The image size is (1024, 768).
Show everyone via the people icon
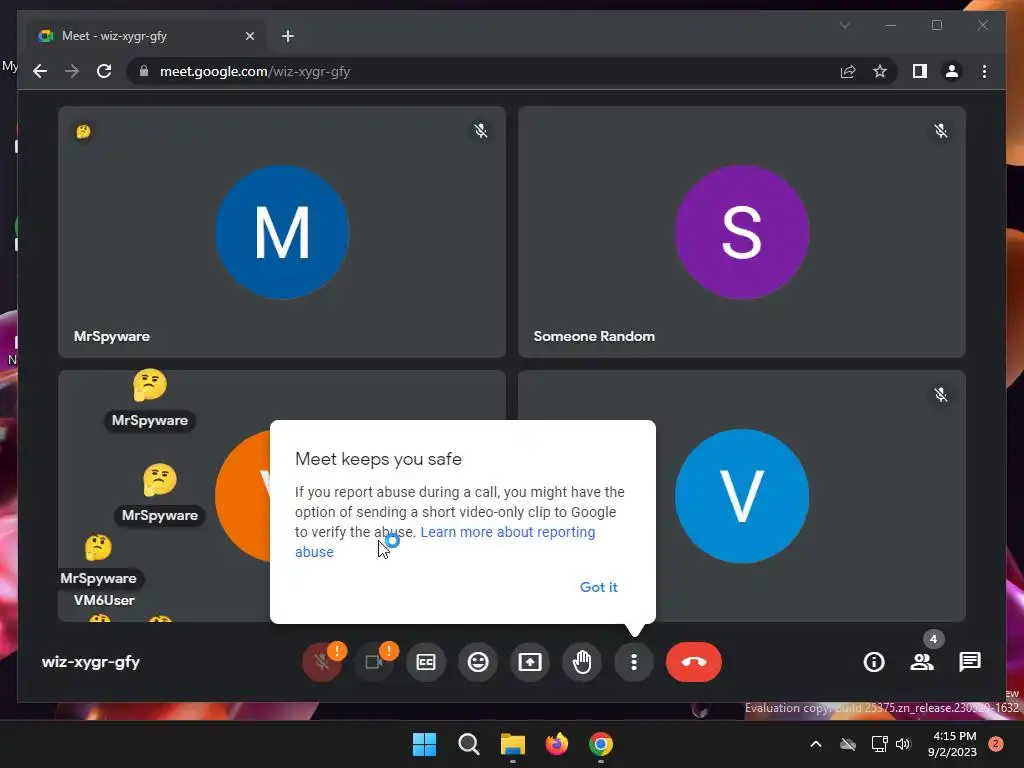pos(922,662)
